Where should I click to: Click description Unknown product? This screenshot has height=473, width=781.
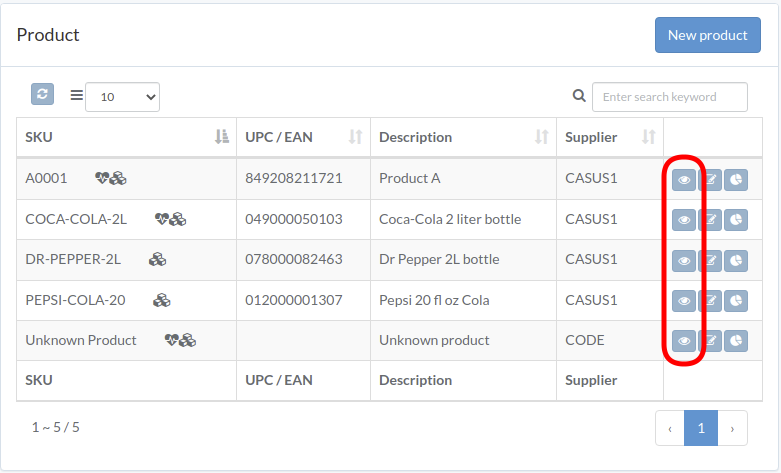434,340
